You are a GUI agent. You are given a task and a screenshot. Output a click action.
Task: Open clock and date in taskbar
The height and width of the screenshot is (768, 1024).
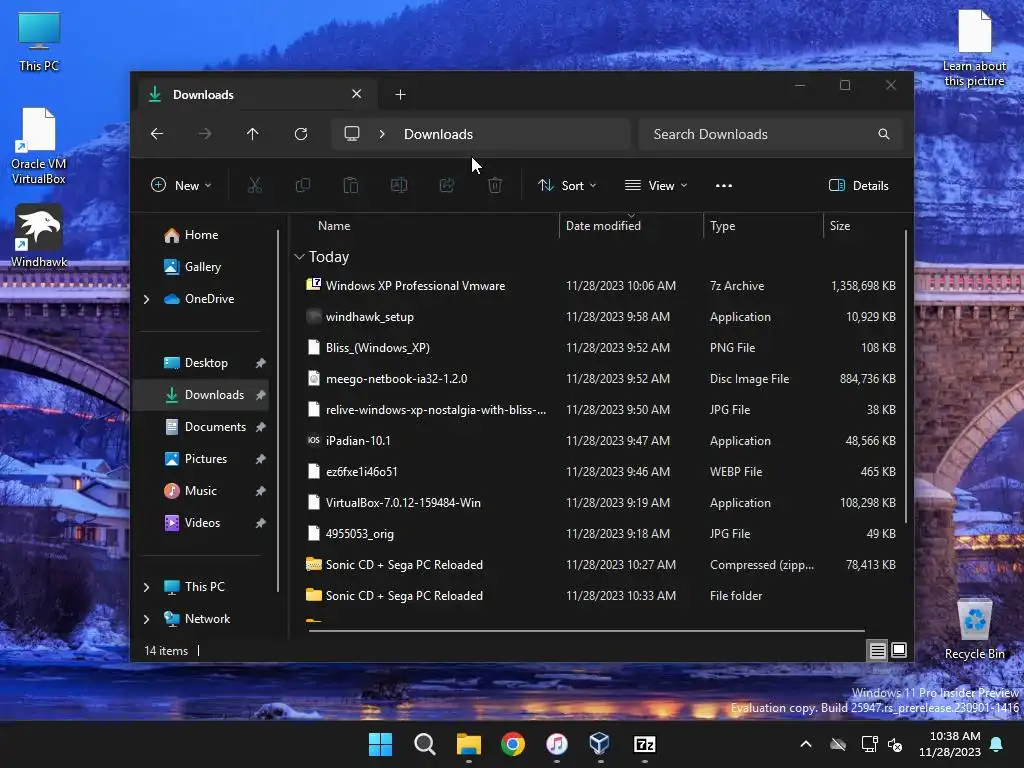click(950, 744)
